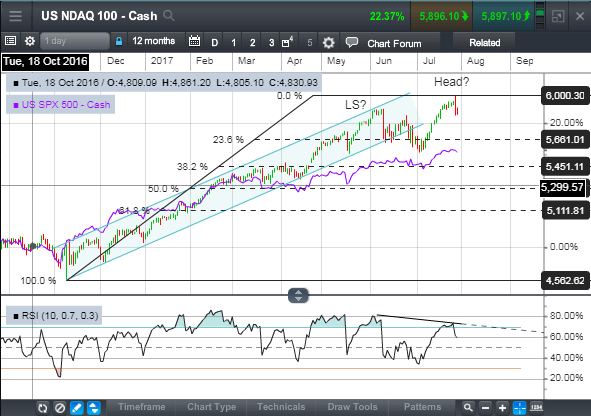
Task: Click the 5,661.01 Fibonacci price tag
Action: click(565, 140)
